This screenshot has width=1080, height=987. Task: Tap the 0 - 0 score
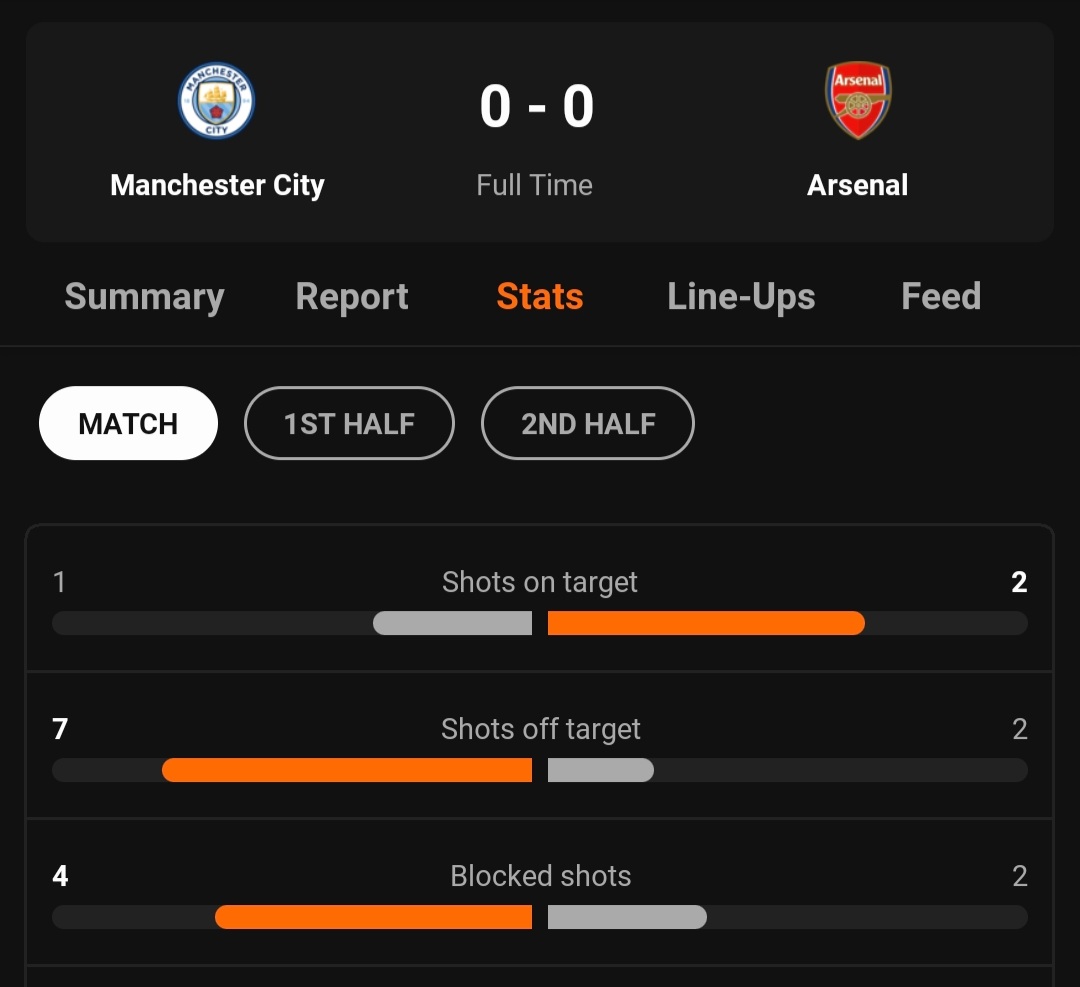pos(537,106)
